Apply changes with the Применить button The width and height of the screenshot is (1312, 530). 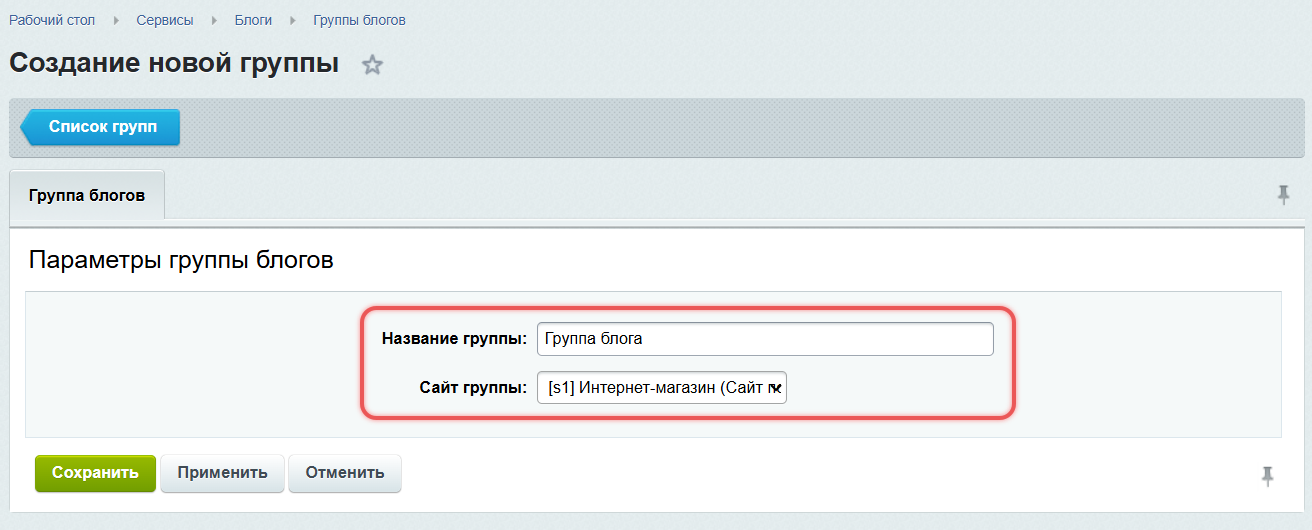(x=223, y=473)
